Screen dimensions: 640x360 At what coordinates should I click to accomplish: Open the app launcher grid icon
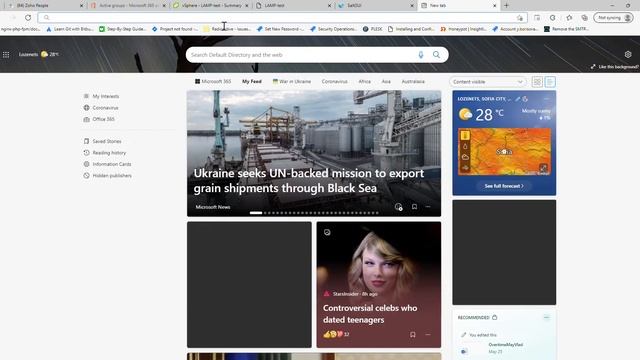pyautogui.click(x=6, y=55)
